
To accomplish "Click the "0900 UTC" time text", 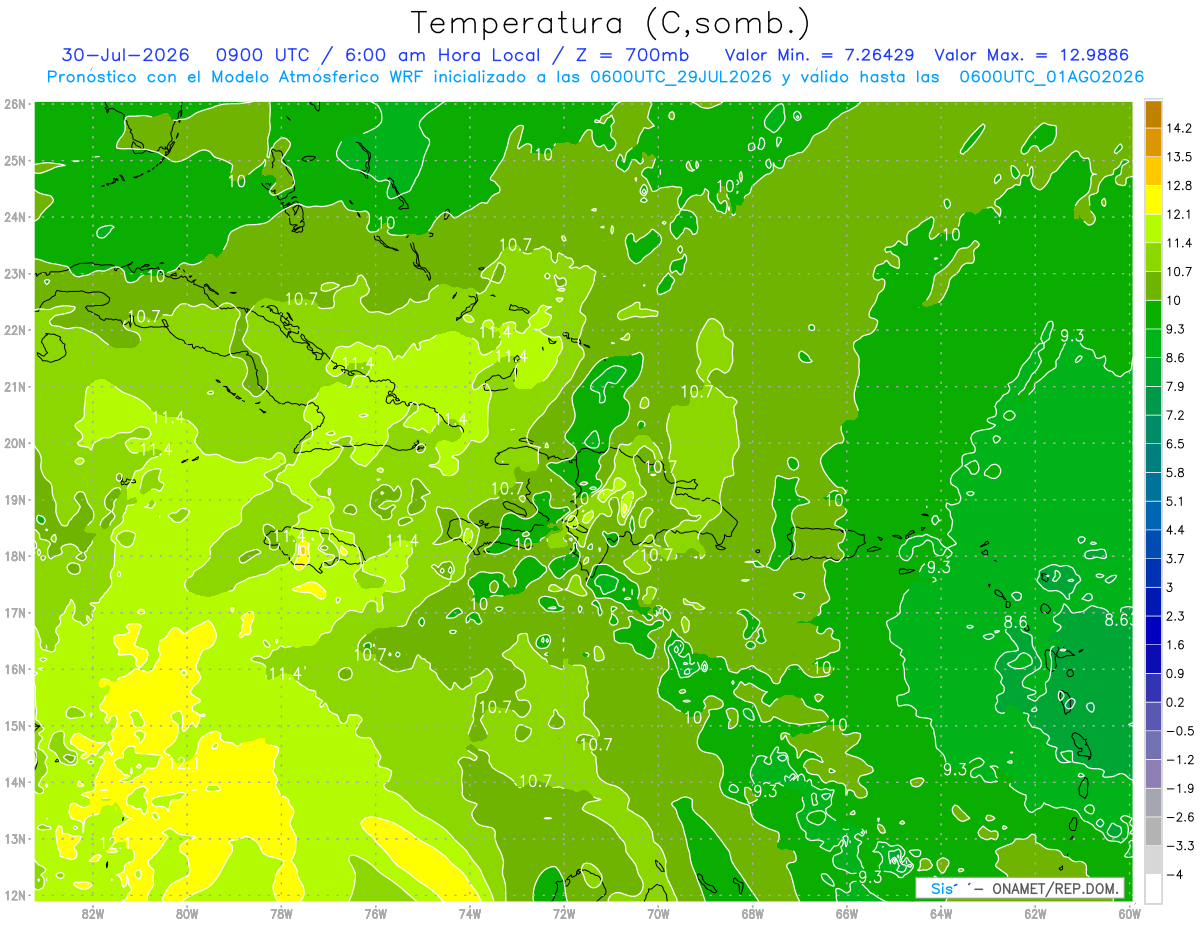I will point(263,55).
